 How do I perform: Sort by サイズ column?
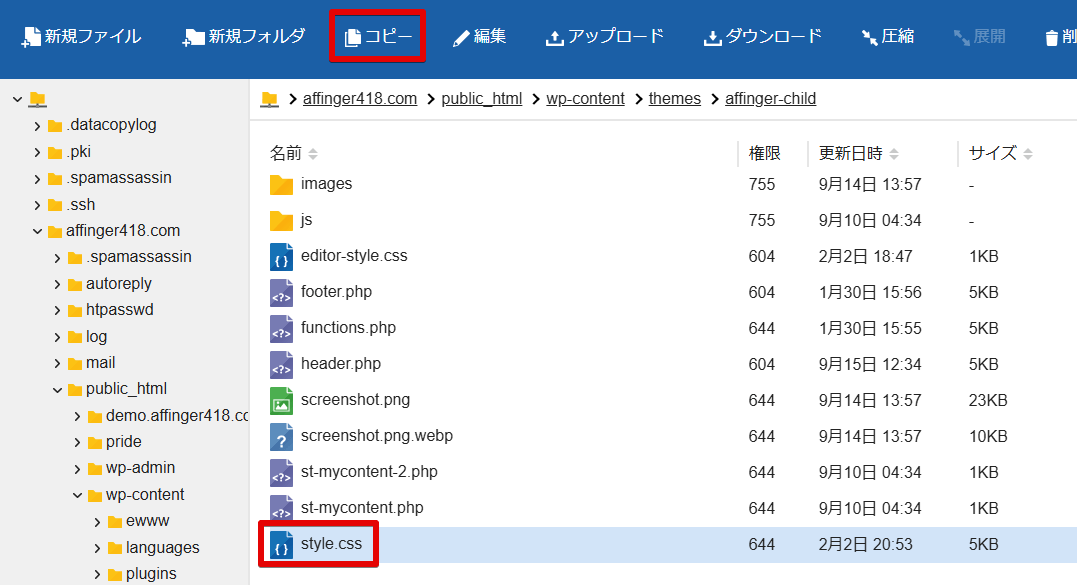[1001, 153]
